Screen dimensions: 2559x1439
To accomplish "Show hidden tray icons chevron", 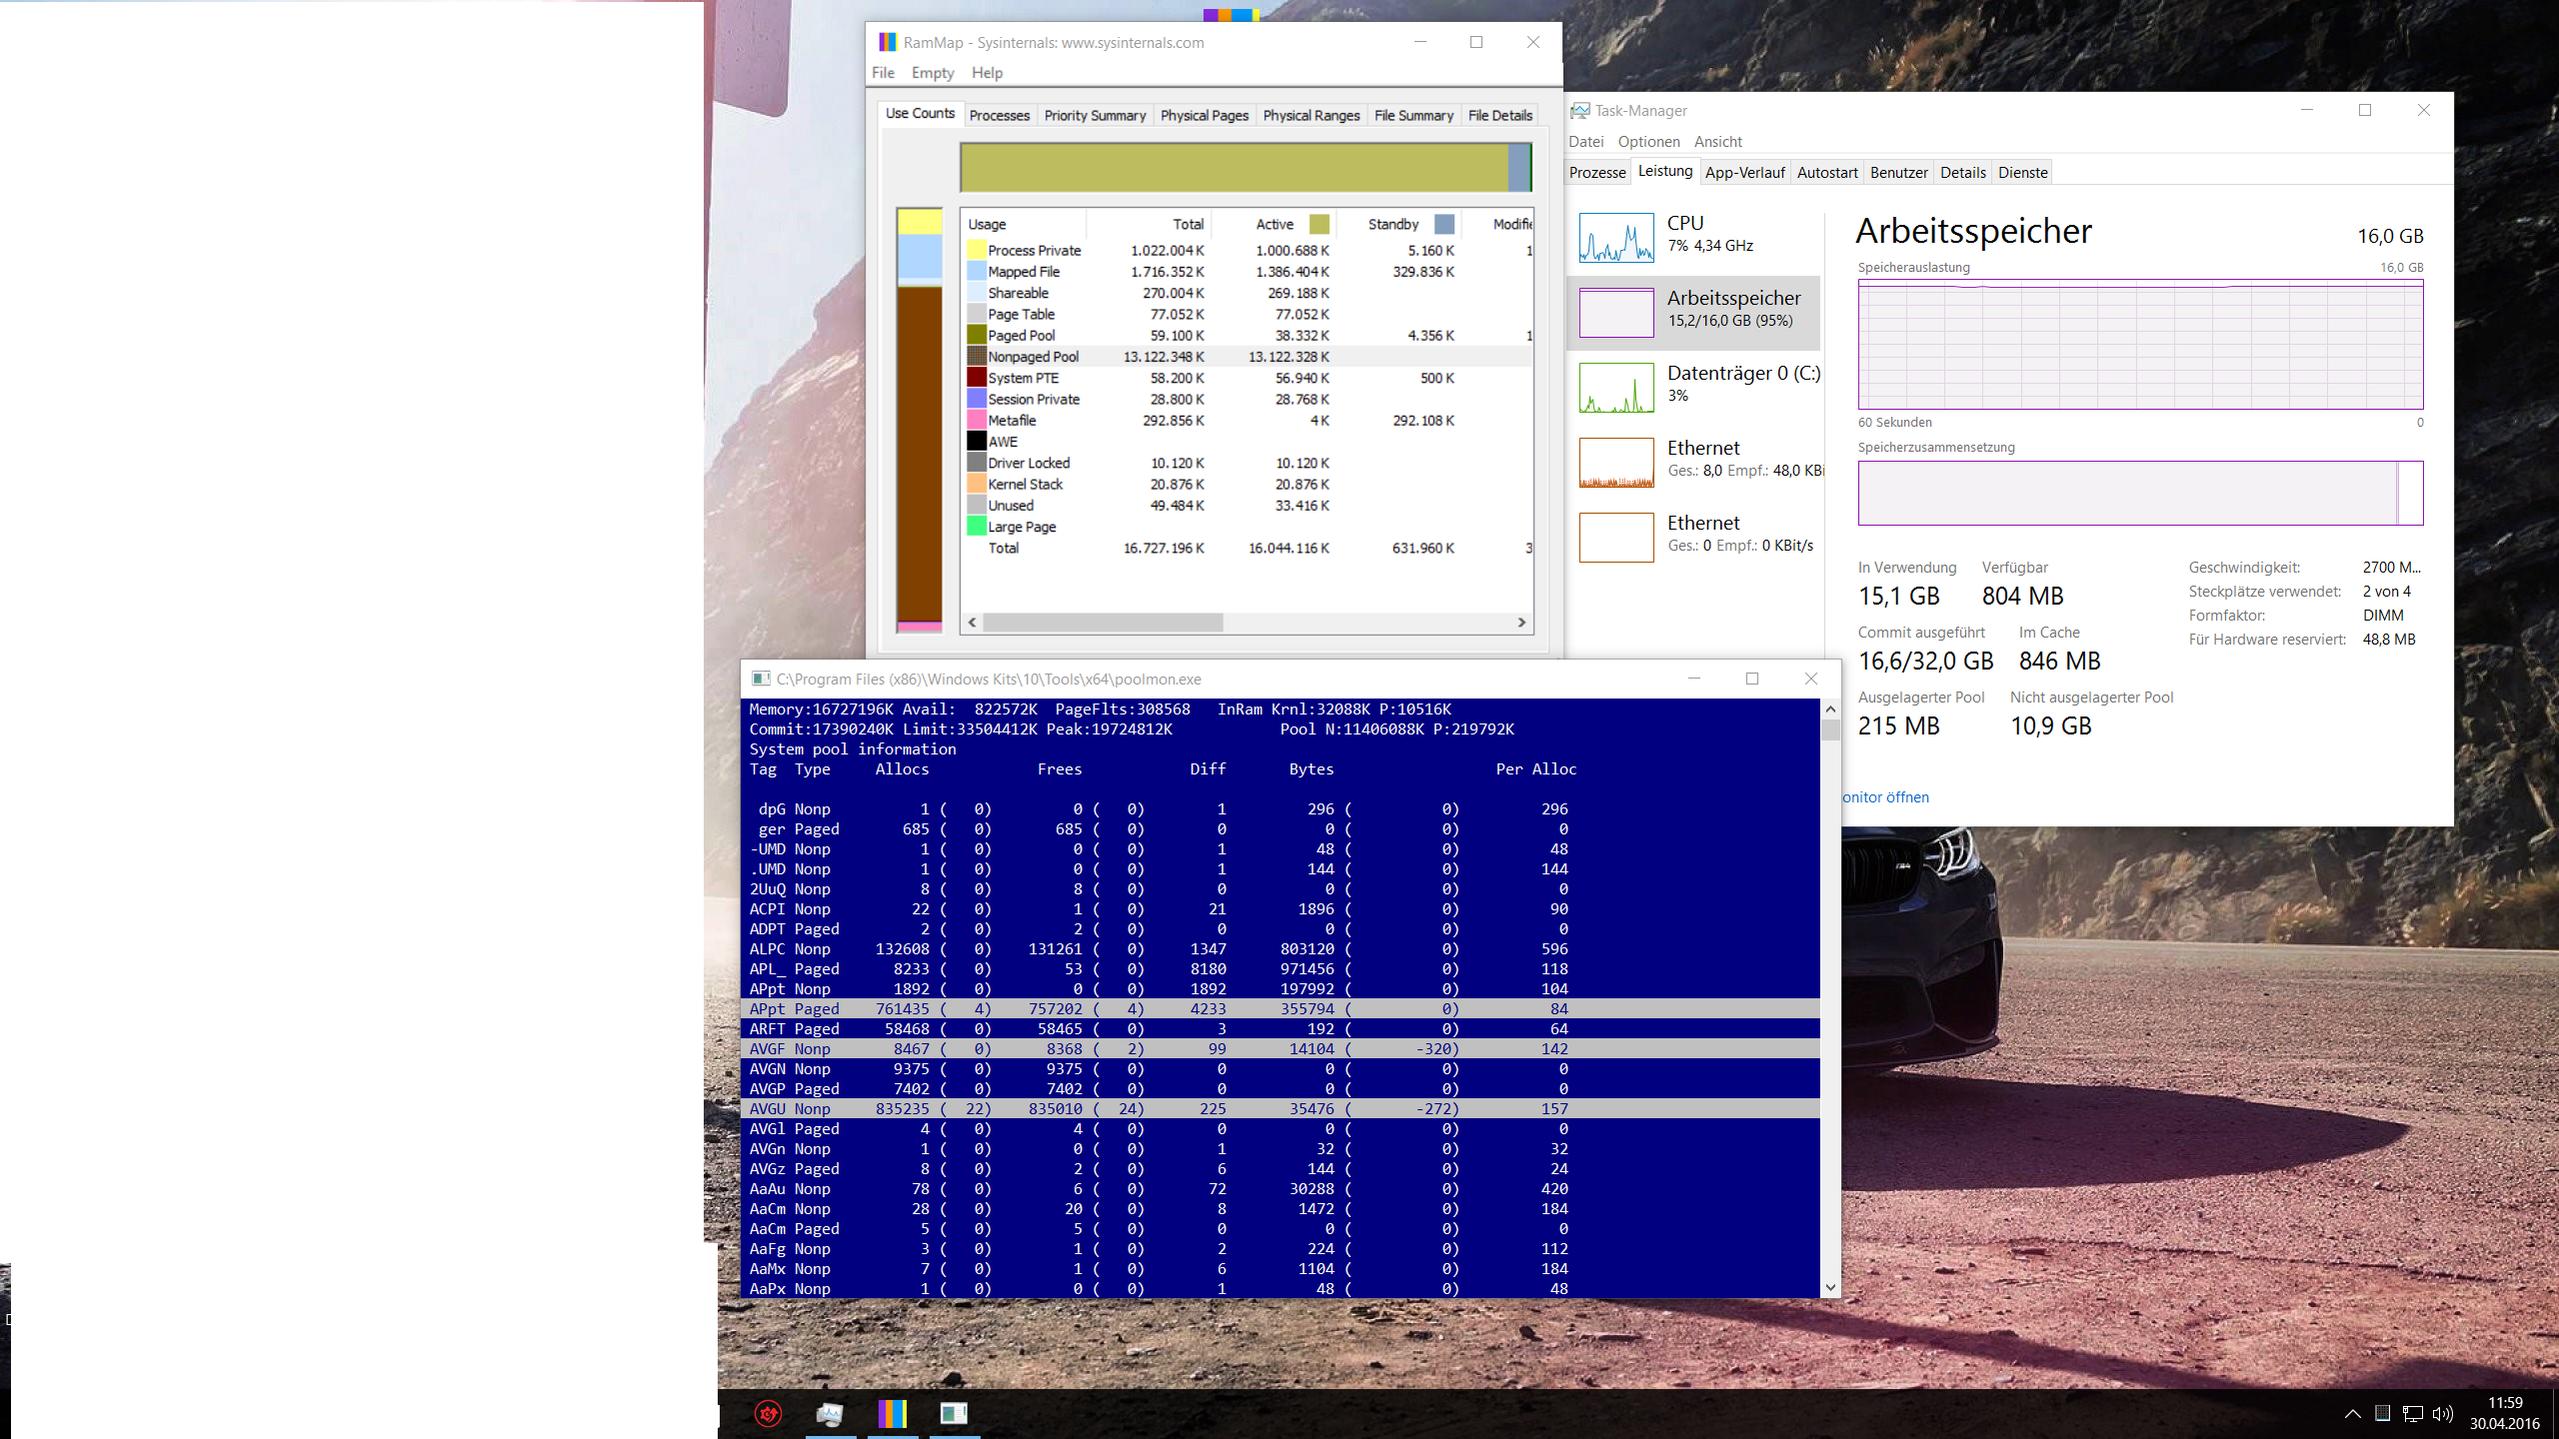I will pyautogui.click(x=2352, y=1413).
